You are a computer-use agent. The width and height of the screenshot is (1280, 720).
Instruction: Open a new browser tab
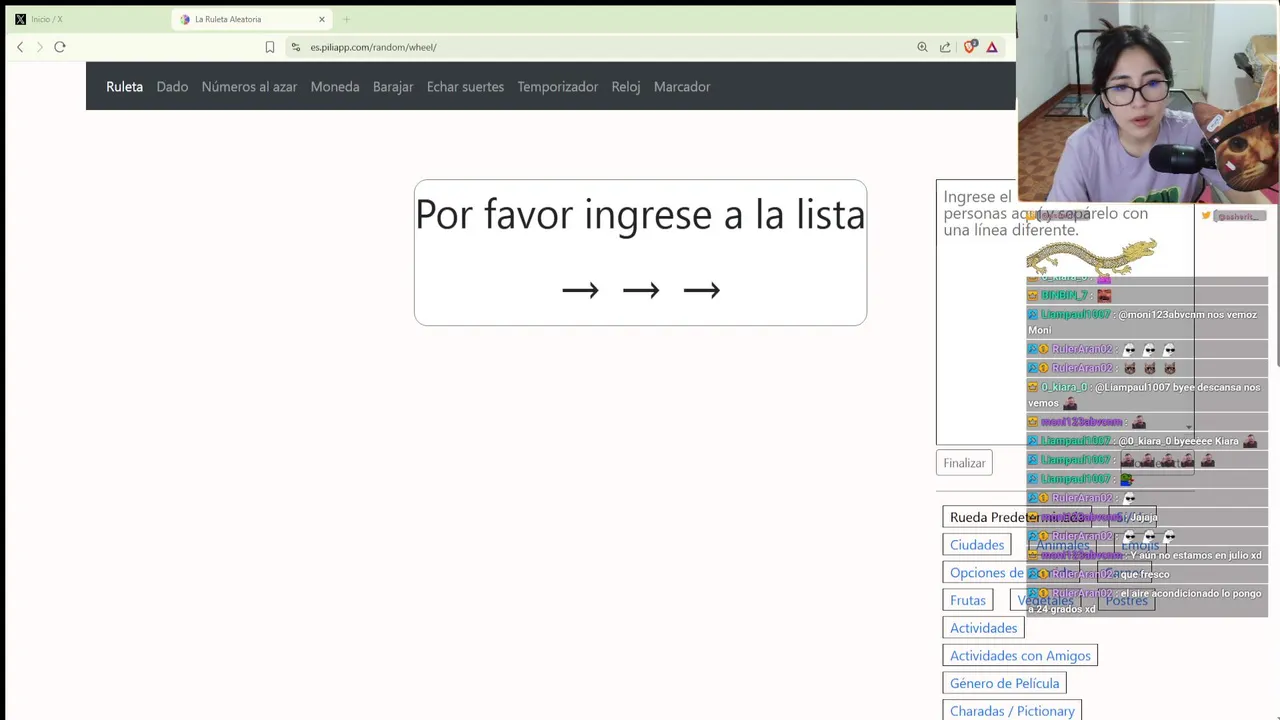[x=346, y=19]
